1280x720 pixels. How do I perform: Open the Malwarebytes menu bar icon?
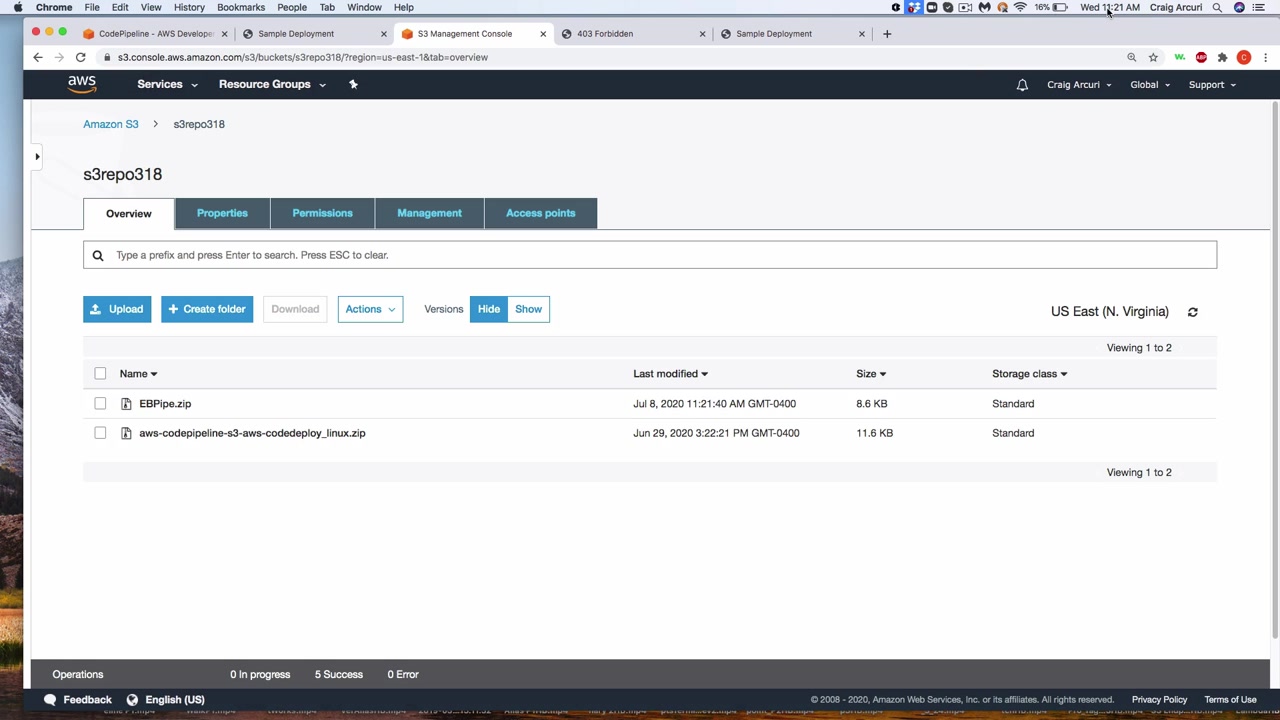point(985,7)
